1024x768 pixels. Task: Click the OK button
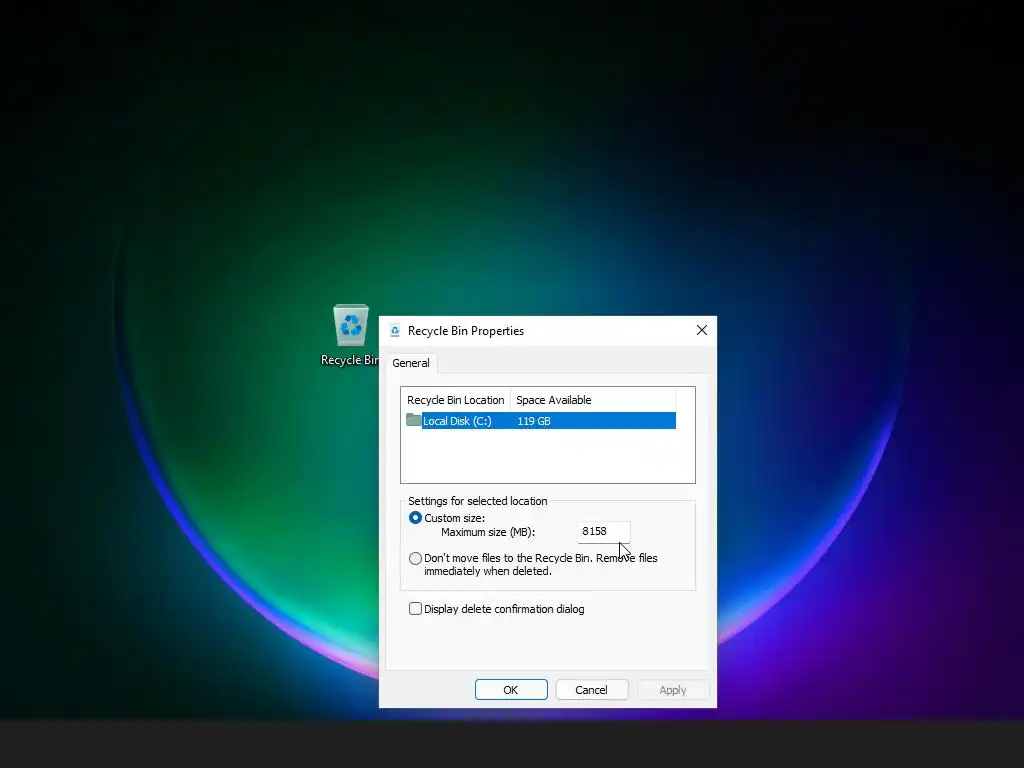[x=511, y=690]
